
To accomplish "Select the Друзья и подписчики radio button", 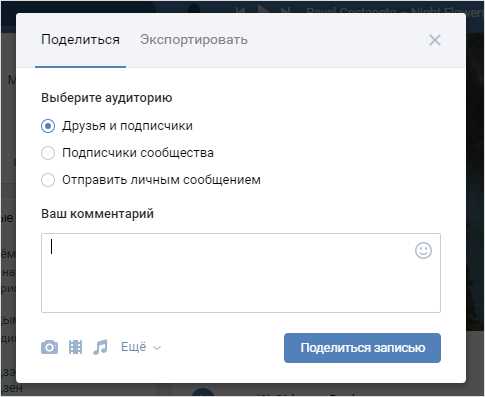I will (48, 126).
